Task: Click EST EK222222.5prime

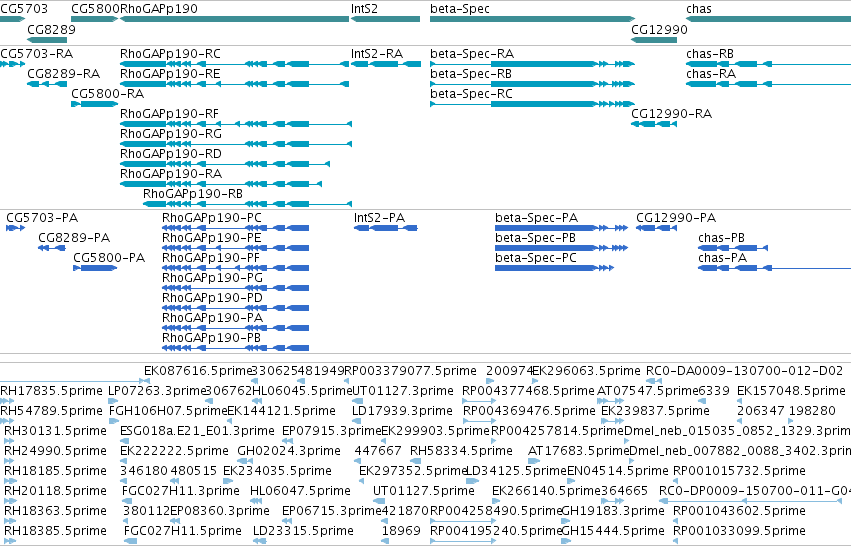Action: (x=174, y=452)
